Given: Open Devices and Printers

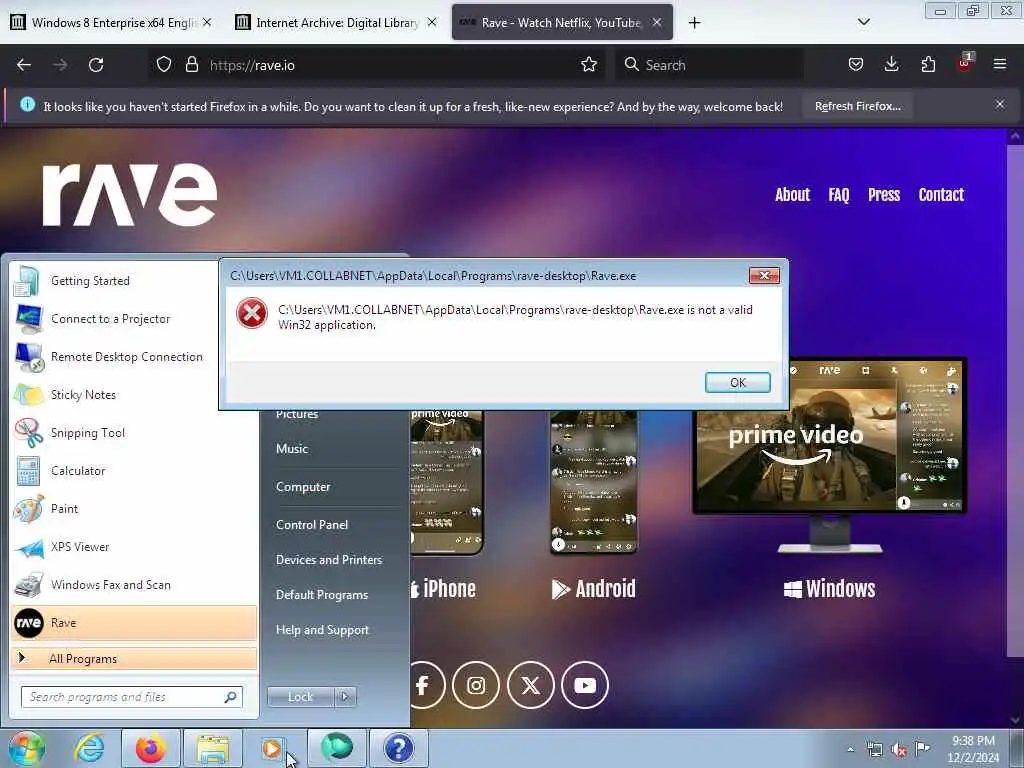Looking at the screenshot, I should (328, 560).
